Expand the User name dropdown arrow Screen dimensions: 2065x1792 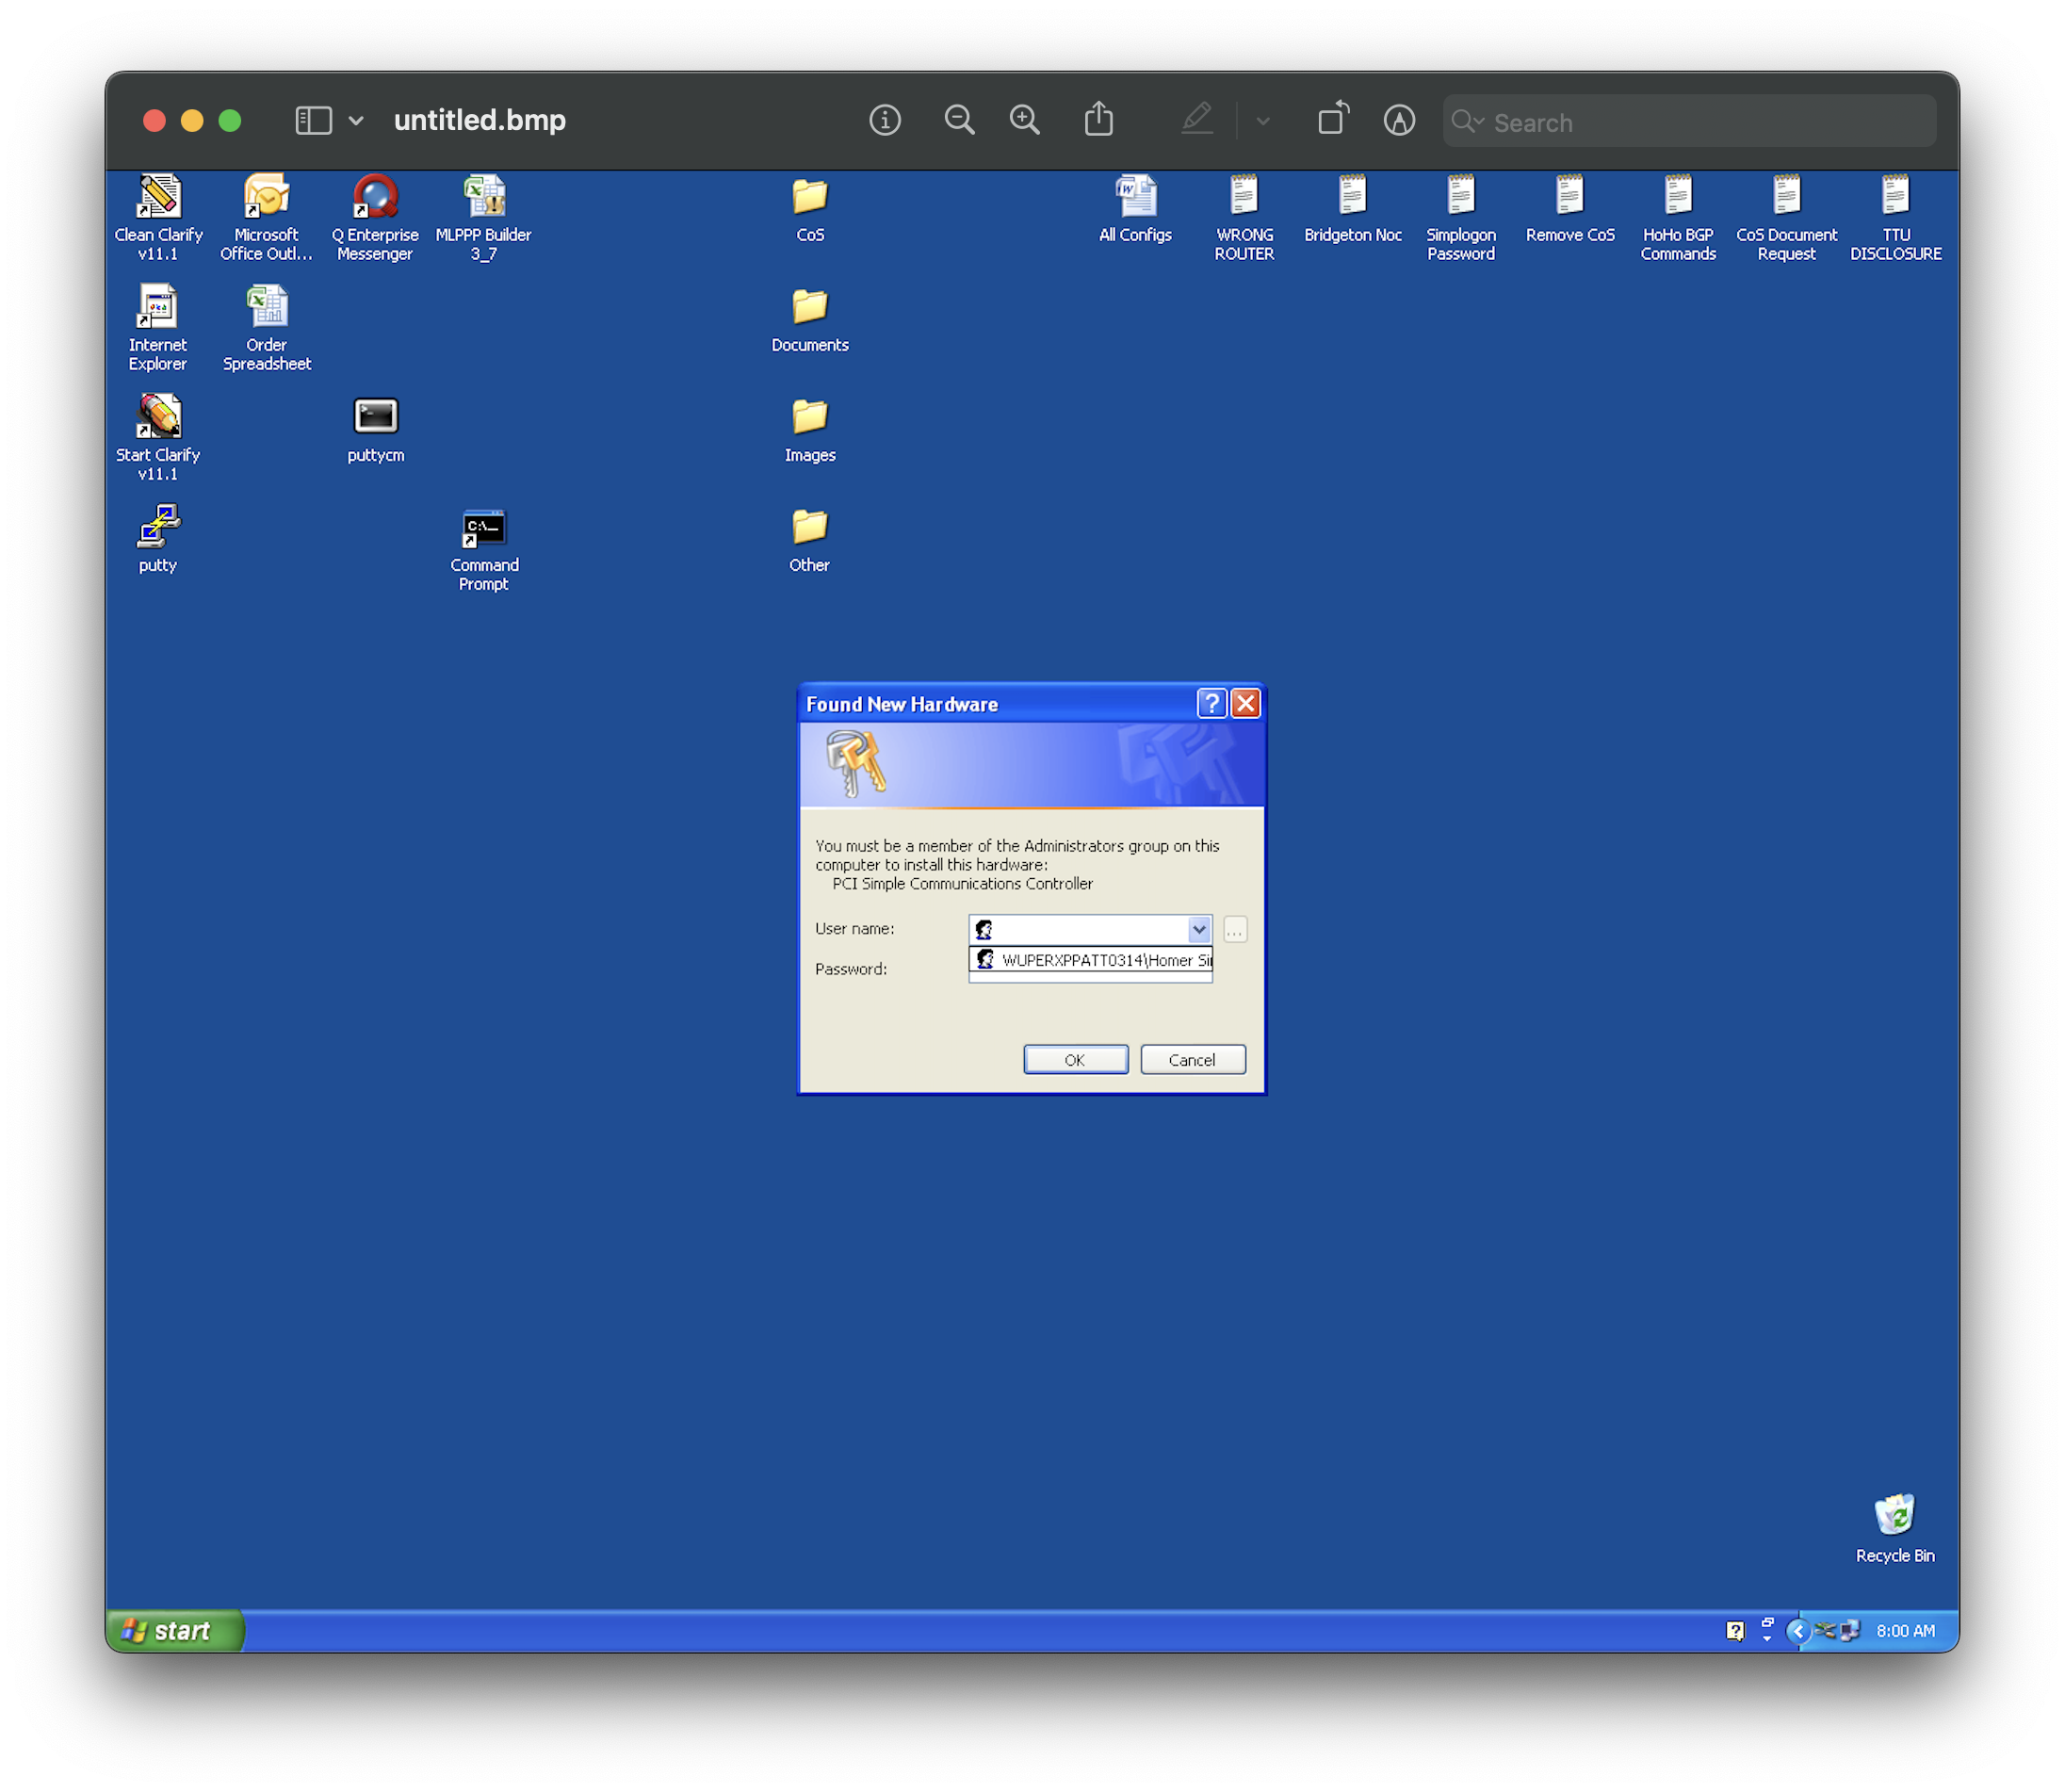(x=1198, y=930)
